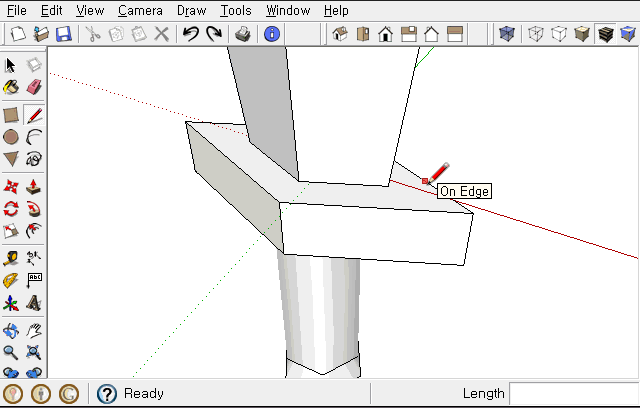Select the Freehand tool
Viewport: 640px width, 408px height.
34,159
